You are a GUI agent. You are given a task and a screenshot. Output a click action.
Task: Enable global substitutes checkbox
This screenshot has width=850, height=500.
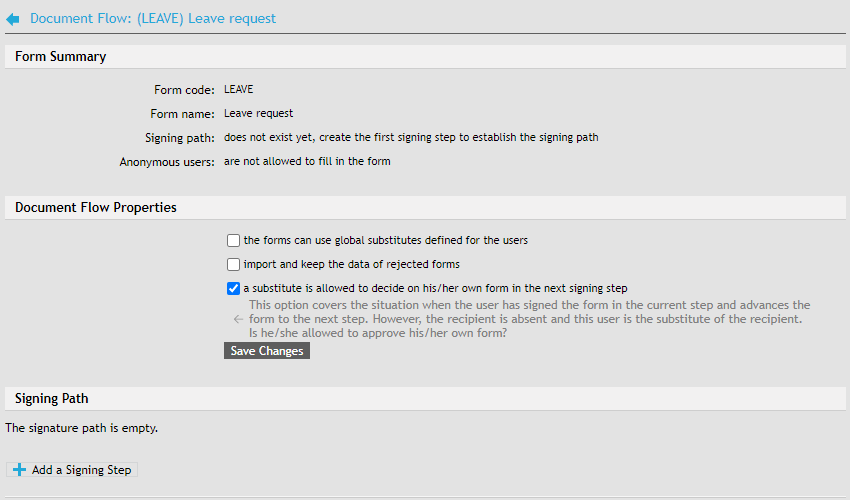pyautogui.click(x=233, y=241)
